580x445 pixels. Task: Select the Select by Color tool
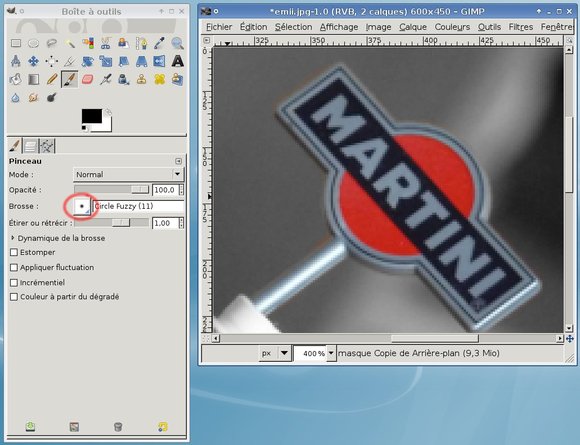pos(88,43)
